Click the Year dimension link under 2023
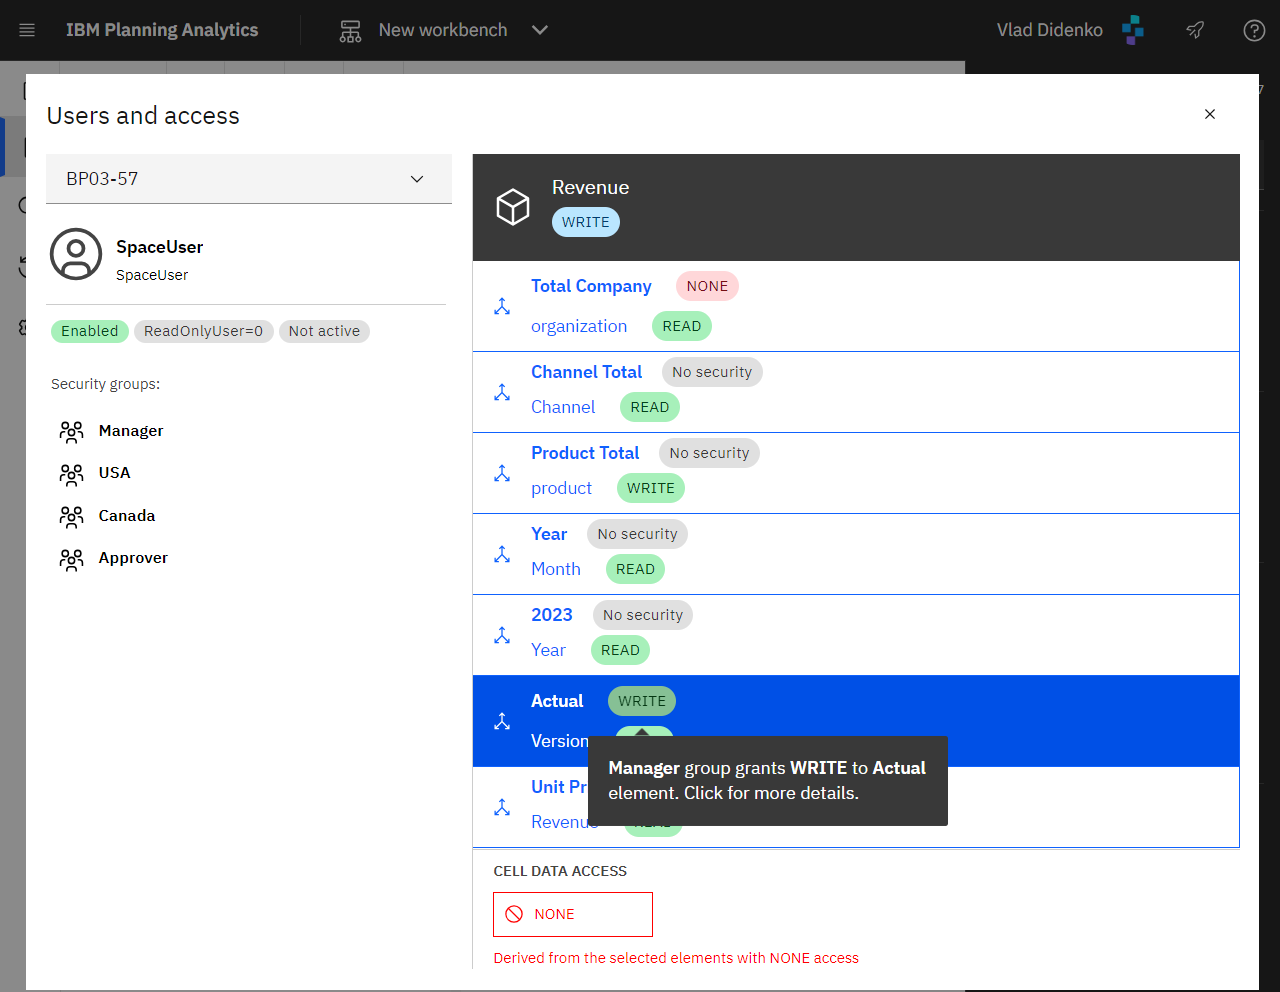This screenshot has width=1280, height=992. tap(548, 650)
